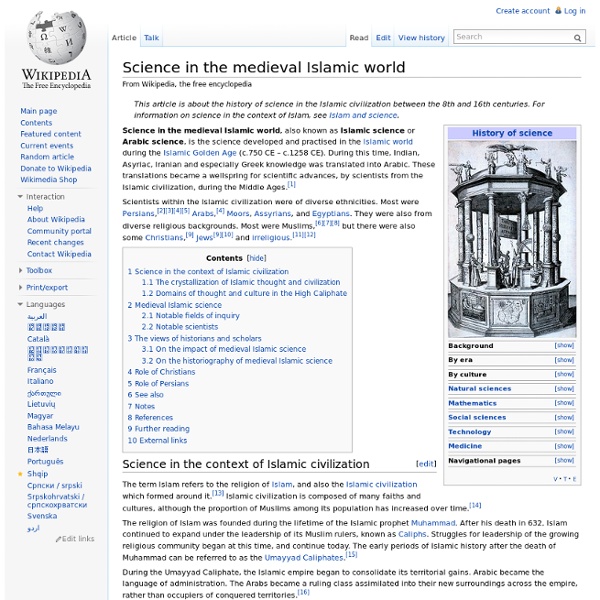Switch to the Article tab
This screenshot has width=600, height=600.
coord(124,38)
